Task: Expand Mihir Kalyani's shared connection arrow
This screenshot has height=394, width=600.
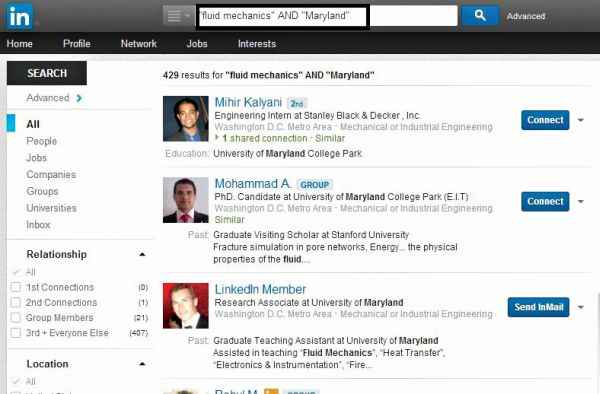Action: pyautogui.click(x=217, y=138)
